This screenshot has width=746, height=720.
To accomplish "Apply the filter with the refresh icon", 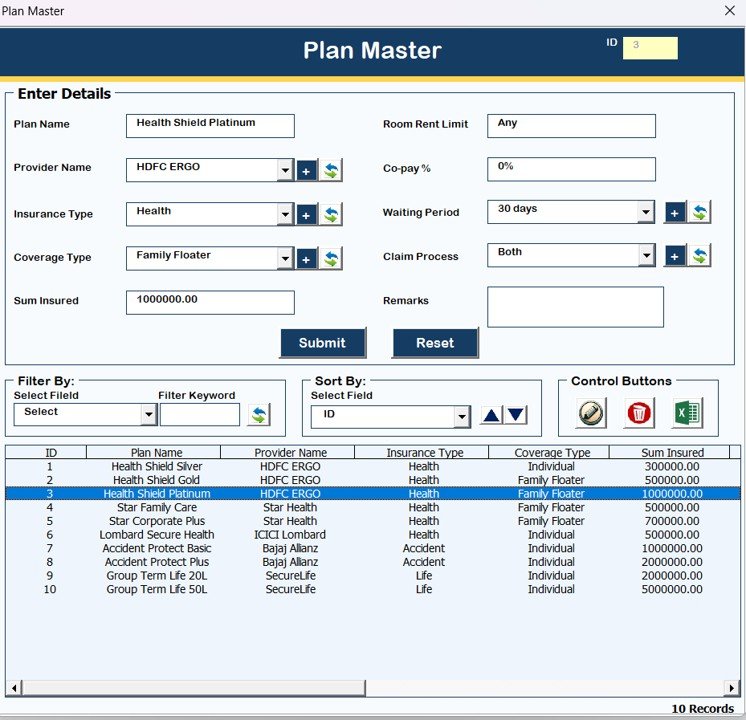I will (x=259, y=415).
